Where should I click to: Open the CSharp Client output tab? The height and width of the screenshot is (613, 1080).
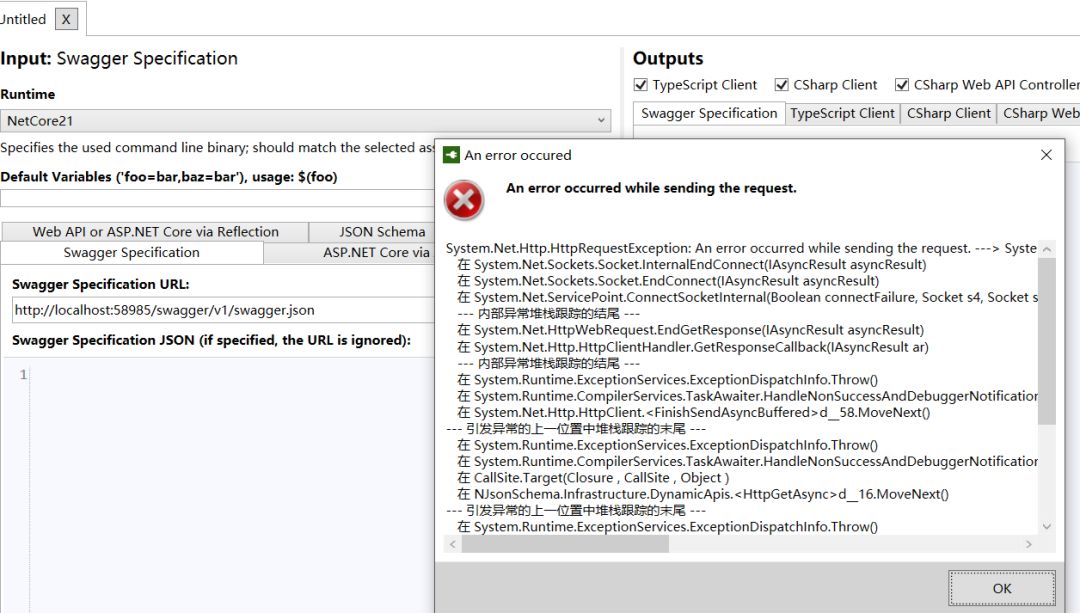[x=948, y=113]
